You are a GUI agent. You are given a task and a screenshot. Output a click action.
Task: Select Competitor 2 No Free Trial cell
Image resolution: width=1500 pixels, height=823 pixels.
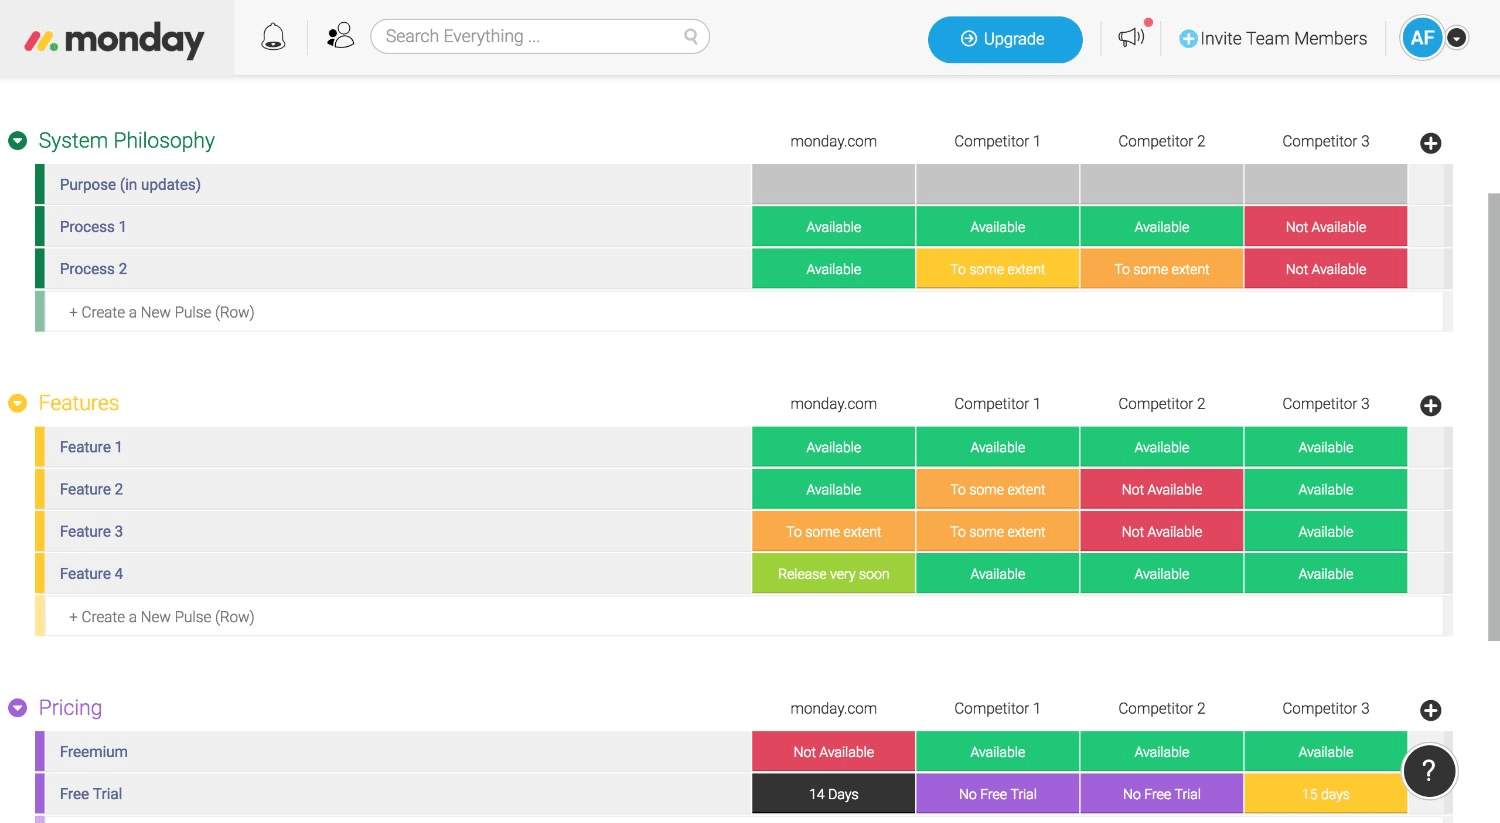[x=1162, y=794]
